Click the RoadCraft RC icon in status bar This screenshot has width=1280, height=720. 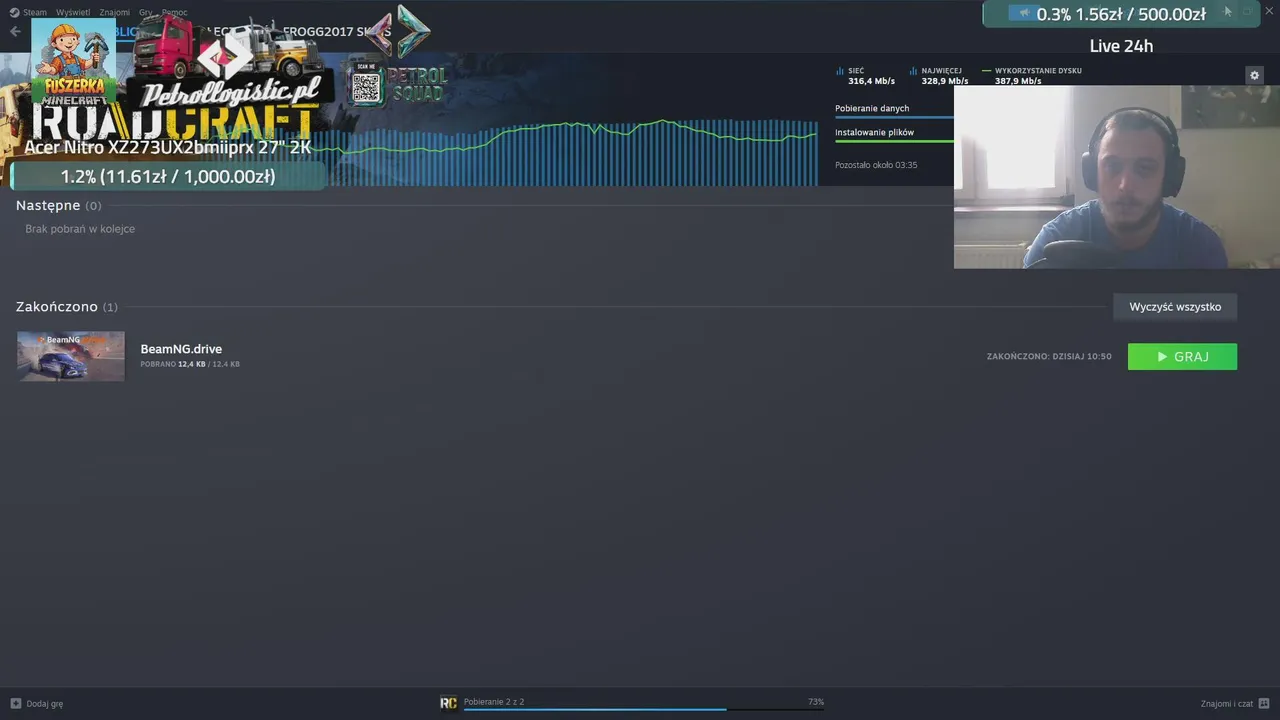448,703
